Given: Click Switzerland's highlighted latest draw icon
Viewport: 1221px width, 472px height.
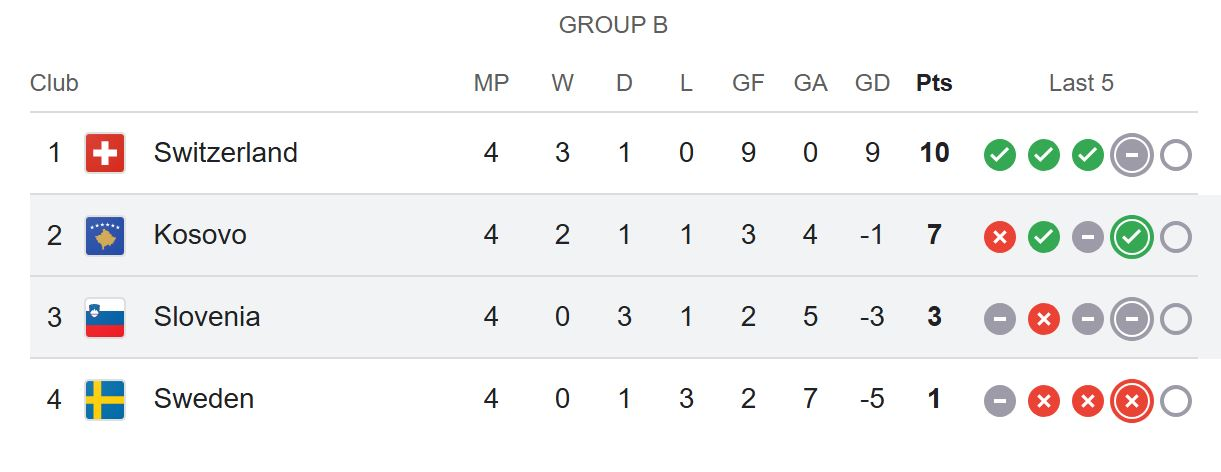Looking at the screenshot, I should point(1132,155).
